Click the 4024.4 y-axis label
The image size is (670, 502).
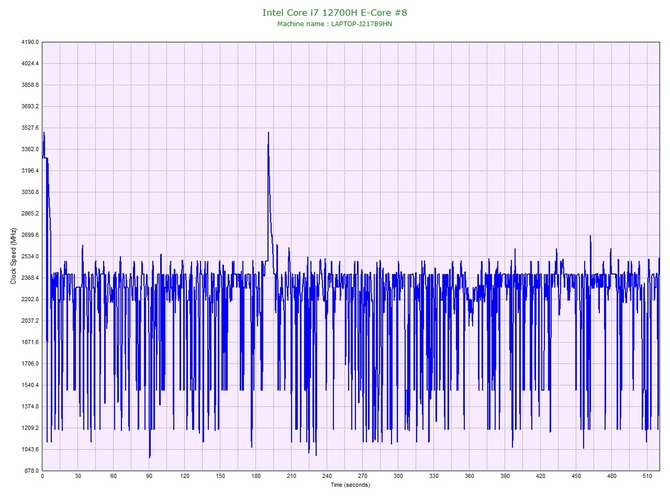coord(30,64)
